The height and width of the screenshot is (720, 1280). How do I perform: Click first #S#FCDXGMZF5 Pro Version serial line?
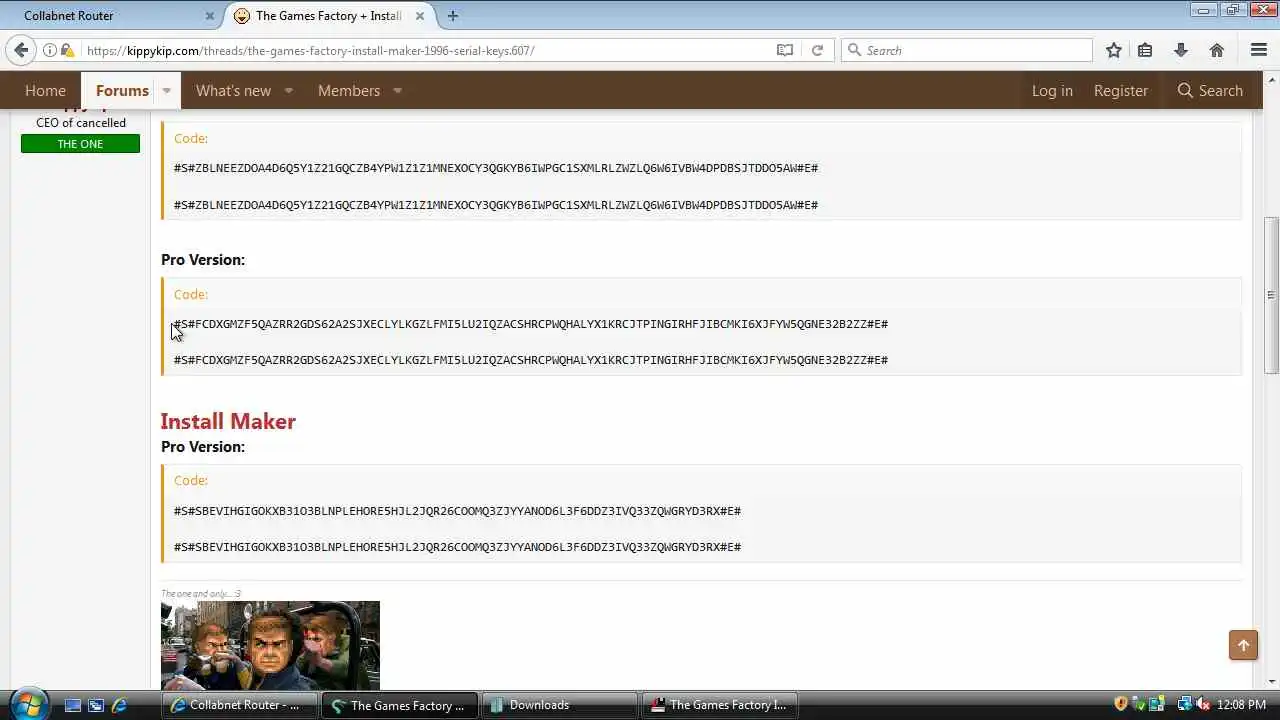click(531, 324)
